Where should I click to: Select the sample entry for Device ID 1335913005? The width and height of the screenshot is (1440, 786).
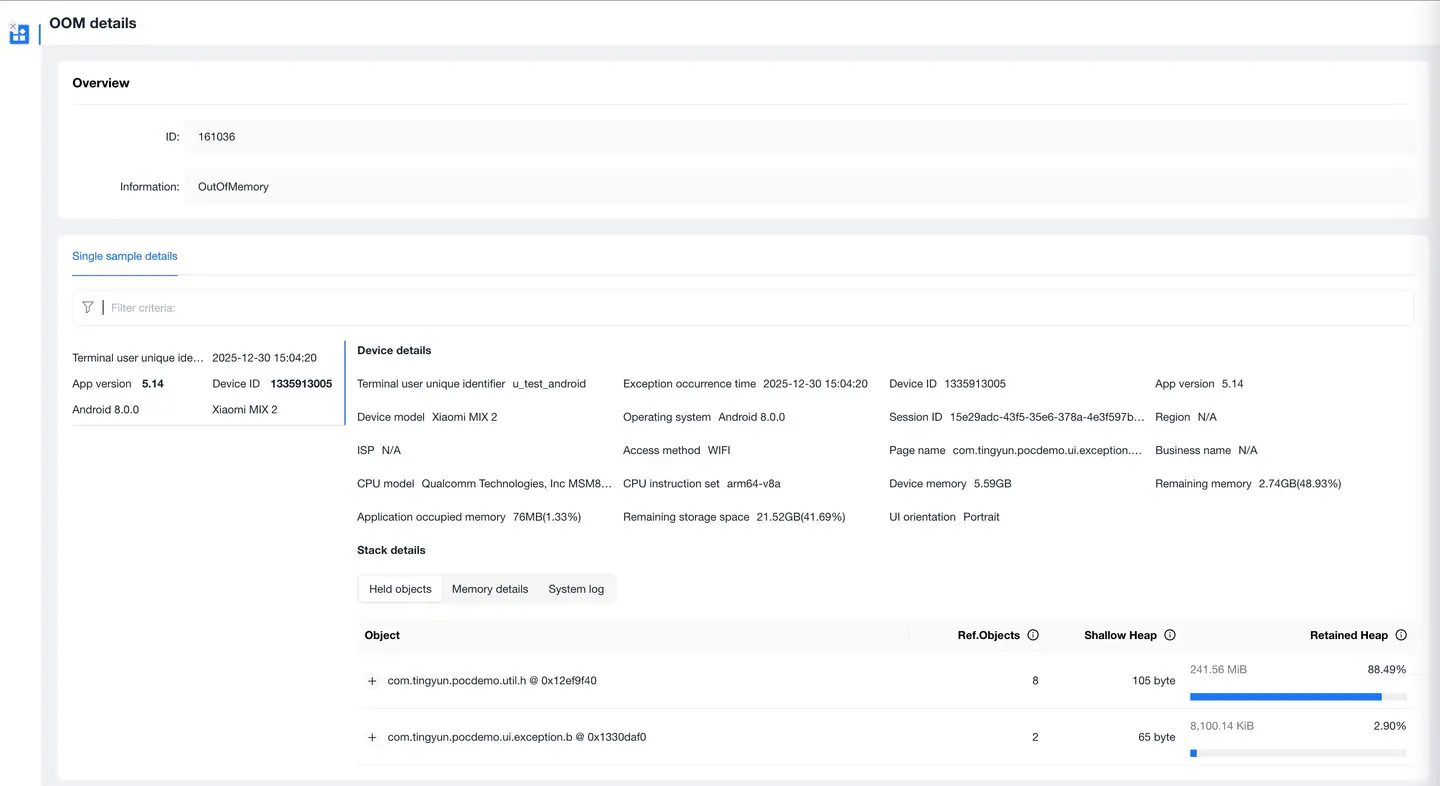pos(202,384)
